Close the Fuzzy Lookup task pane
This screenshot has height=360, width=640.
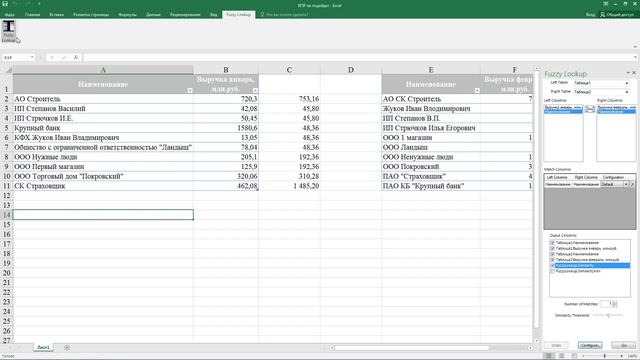(634, 73)
